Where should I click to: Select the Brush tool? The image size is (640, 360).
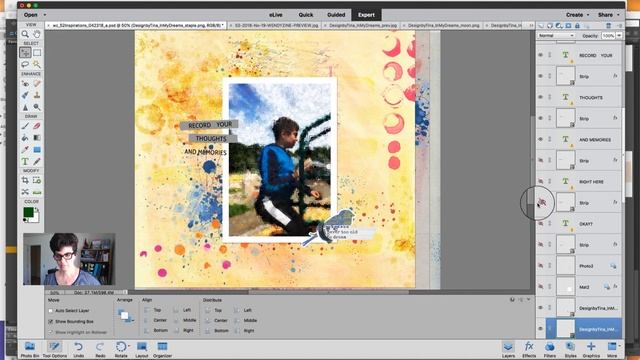(x=25, y=126)
